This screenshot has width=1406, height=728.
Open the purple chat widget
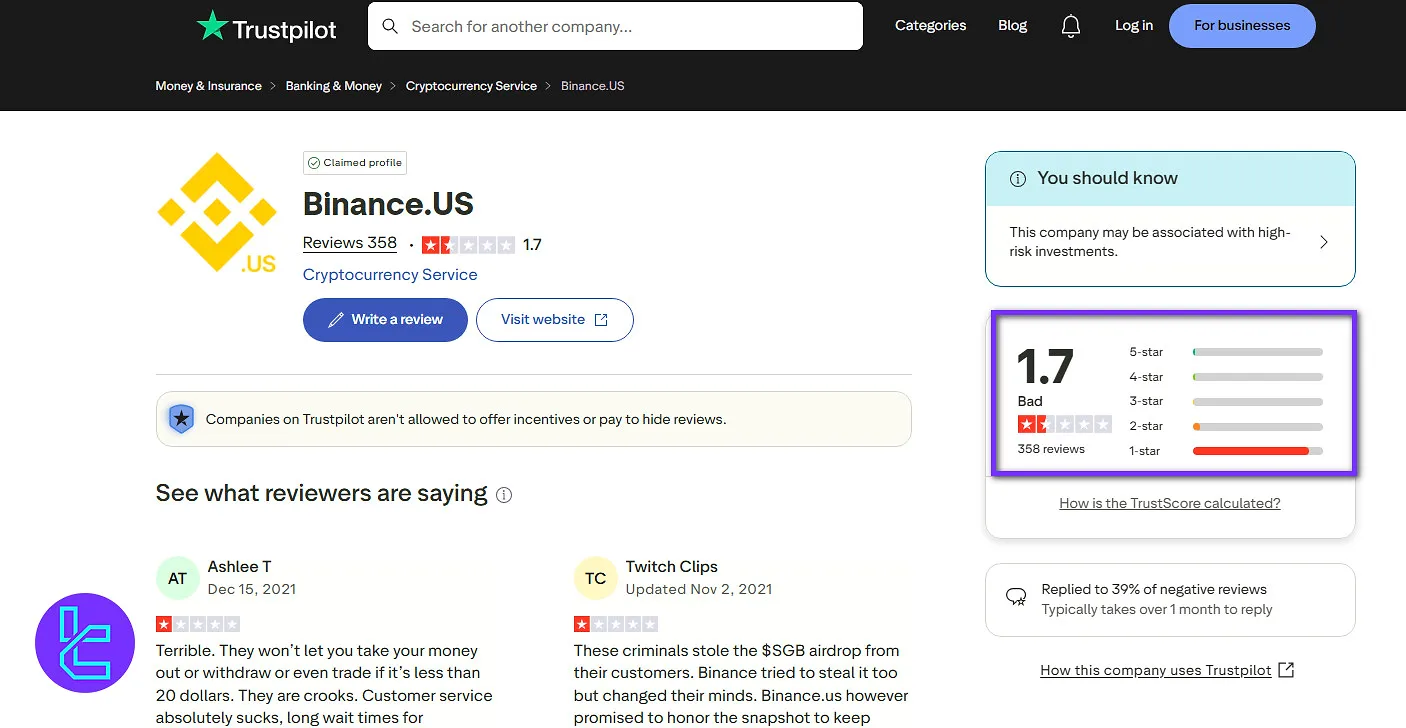85,643
